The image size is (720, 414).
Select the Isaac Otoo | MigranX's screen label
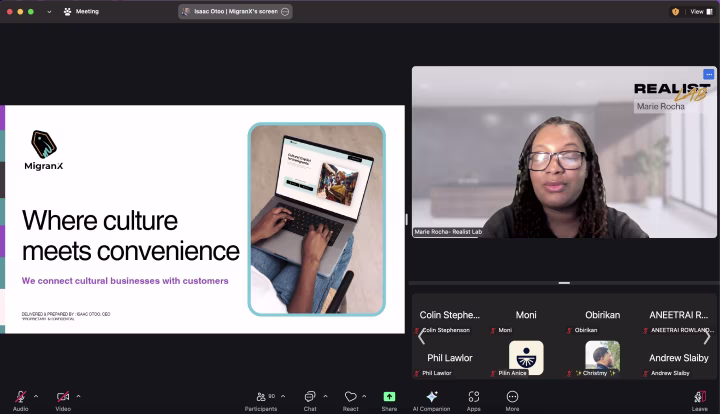(x=236, y=11)
